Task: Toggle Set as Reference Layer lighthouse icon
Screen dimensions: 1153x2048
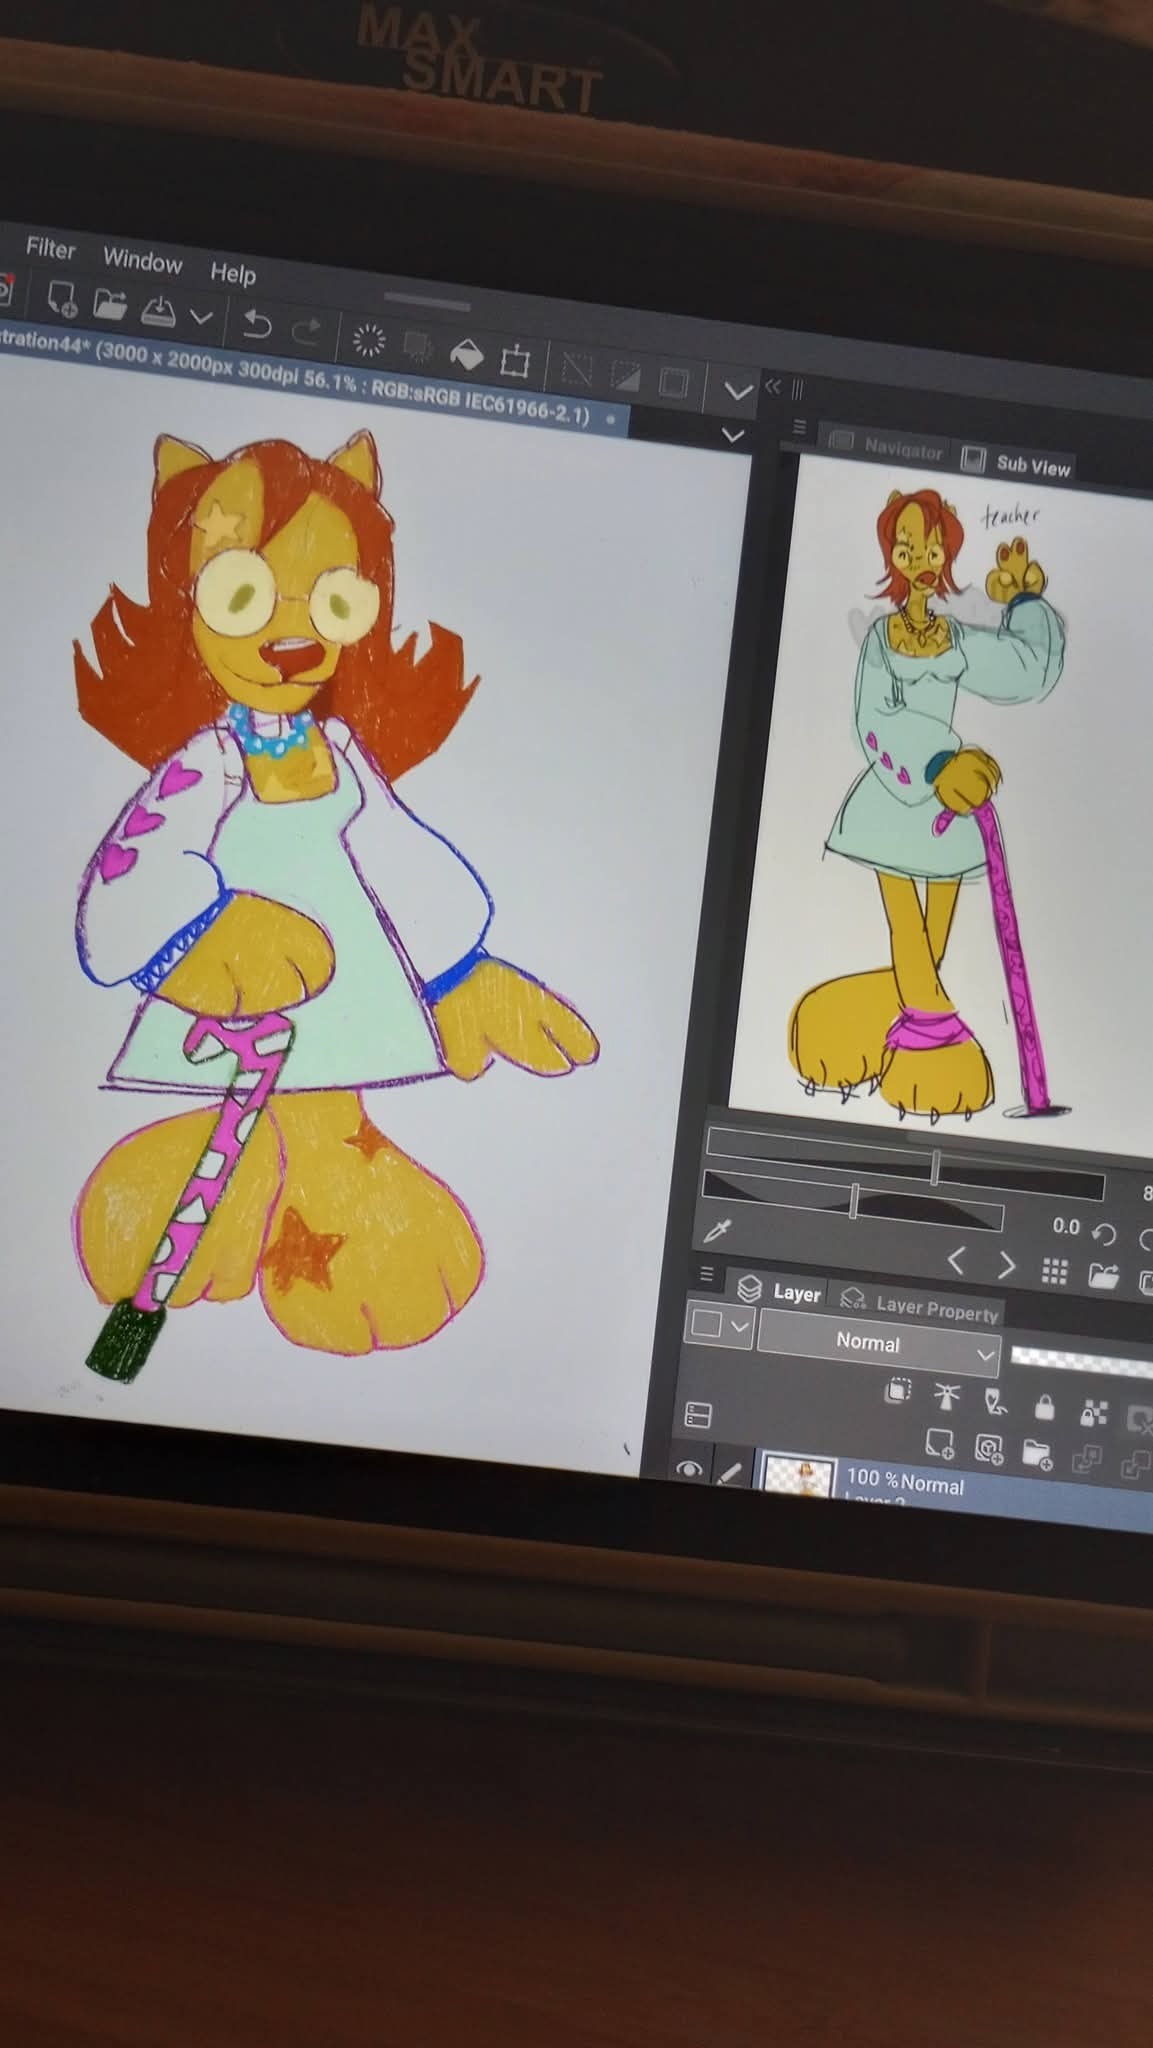Action: point(946,1396)
